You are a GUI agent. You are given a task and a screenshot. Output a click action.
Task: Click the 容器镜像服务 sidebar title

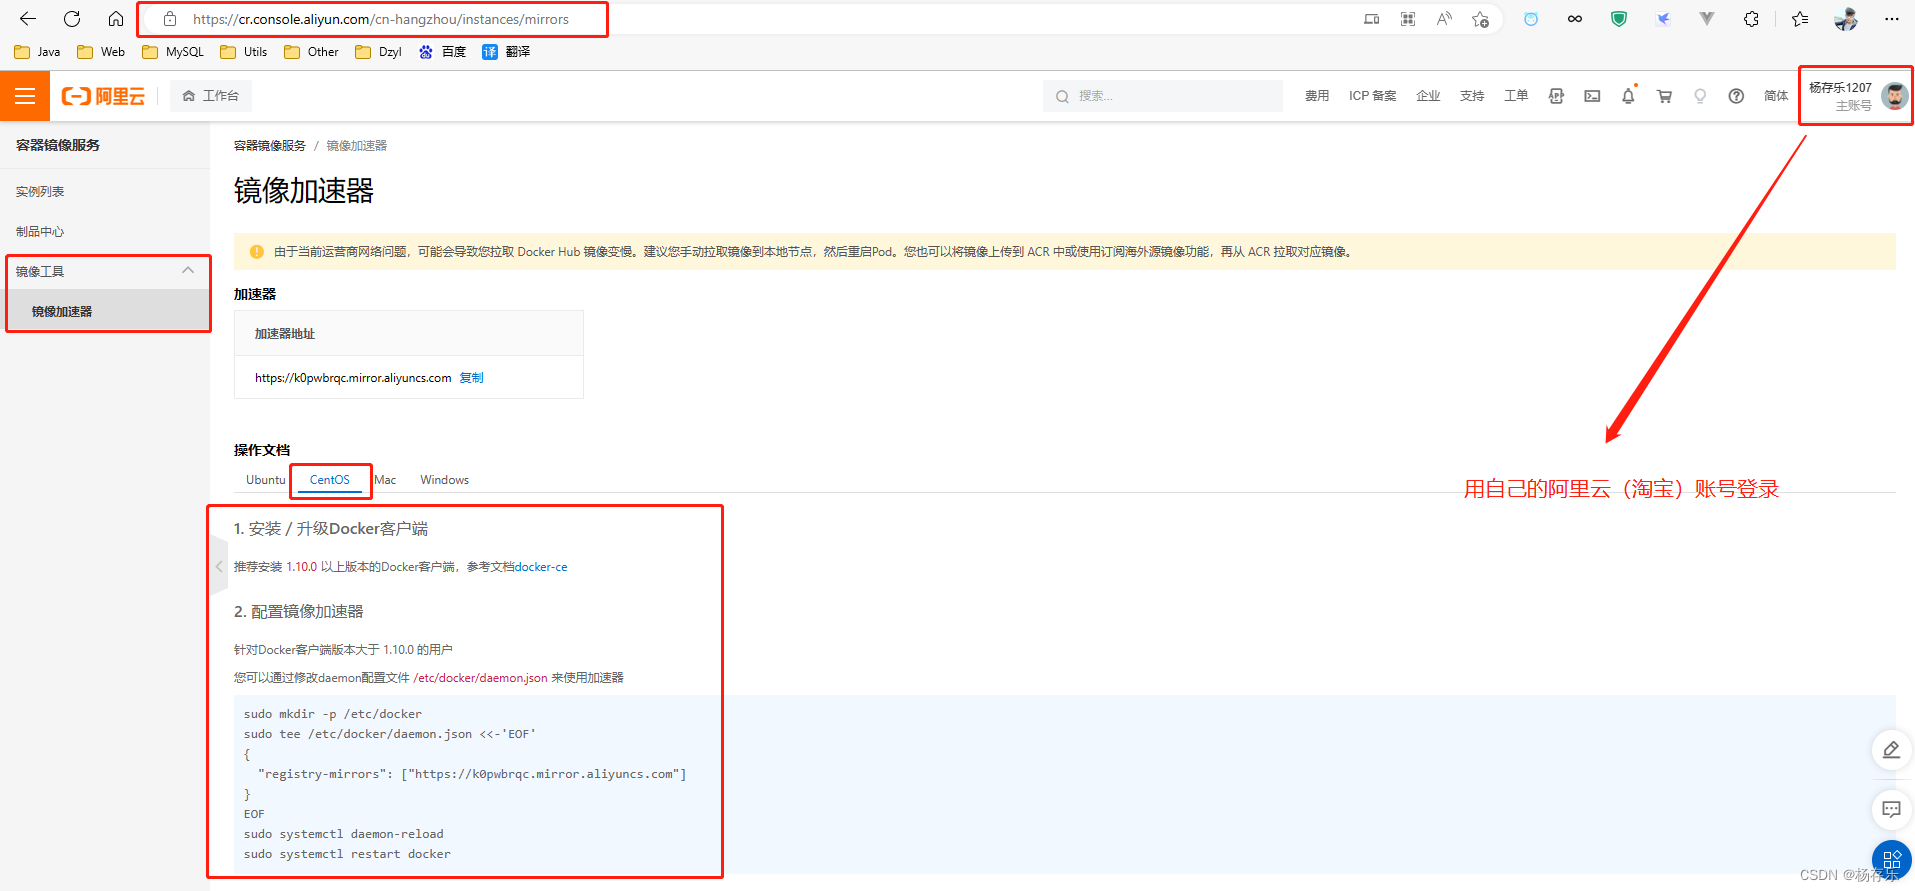pyautogui.click(x=58, y=145)
